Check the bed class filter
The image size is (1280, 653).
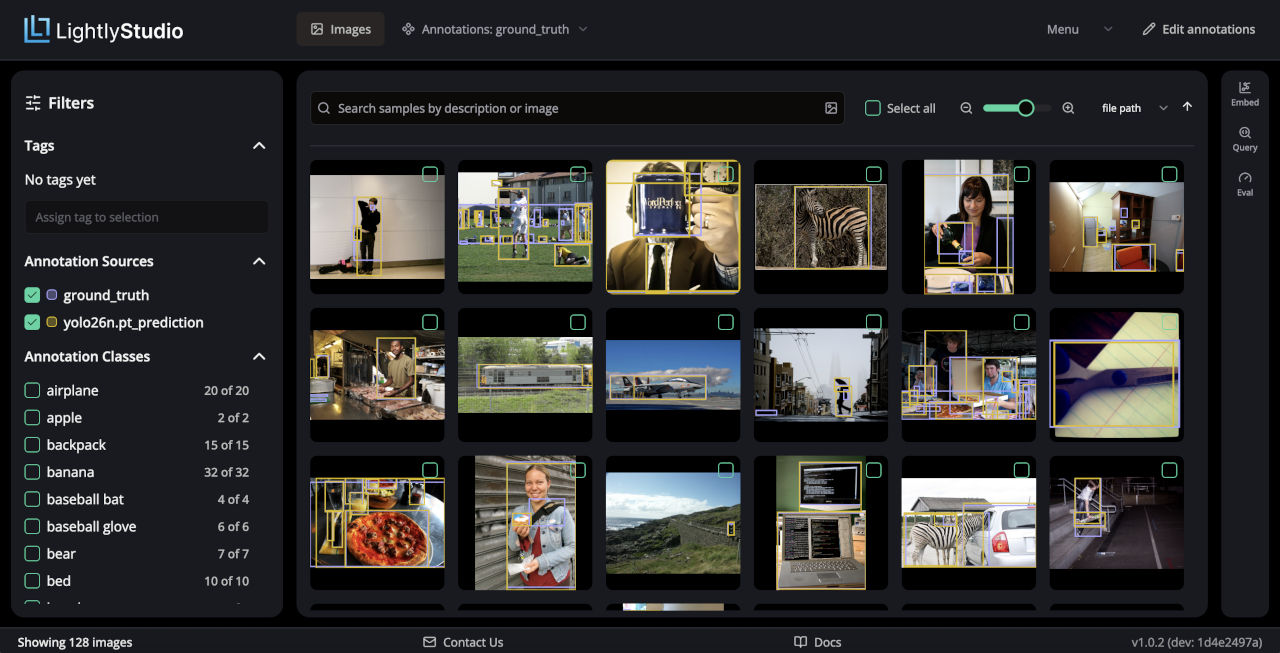pos(32,580)
